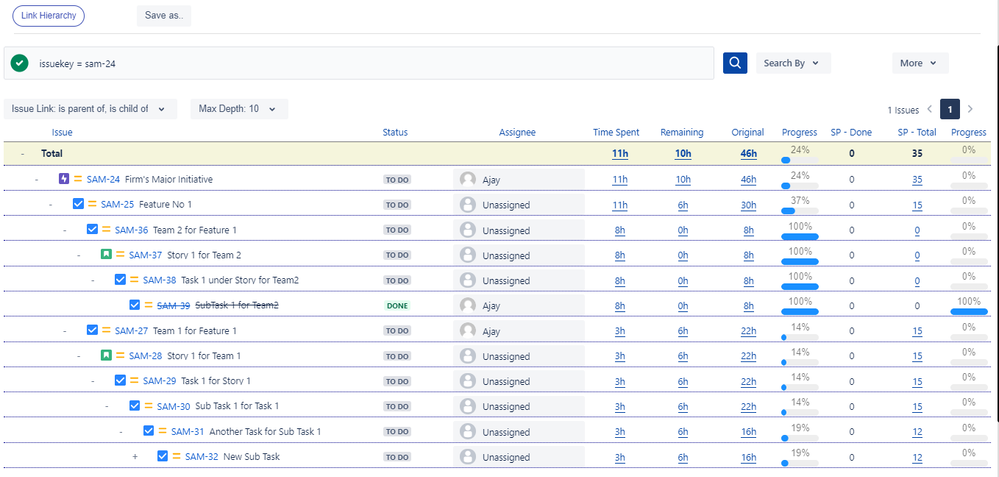
Task: Open the More dropdown
Action: [920, 63]
